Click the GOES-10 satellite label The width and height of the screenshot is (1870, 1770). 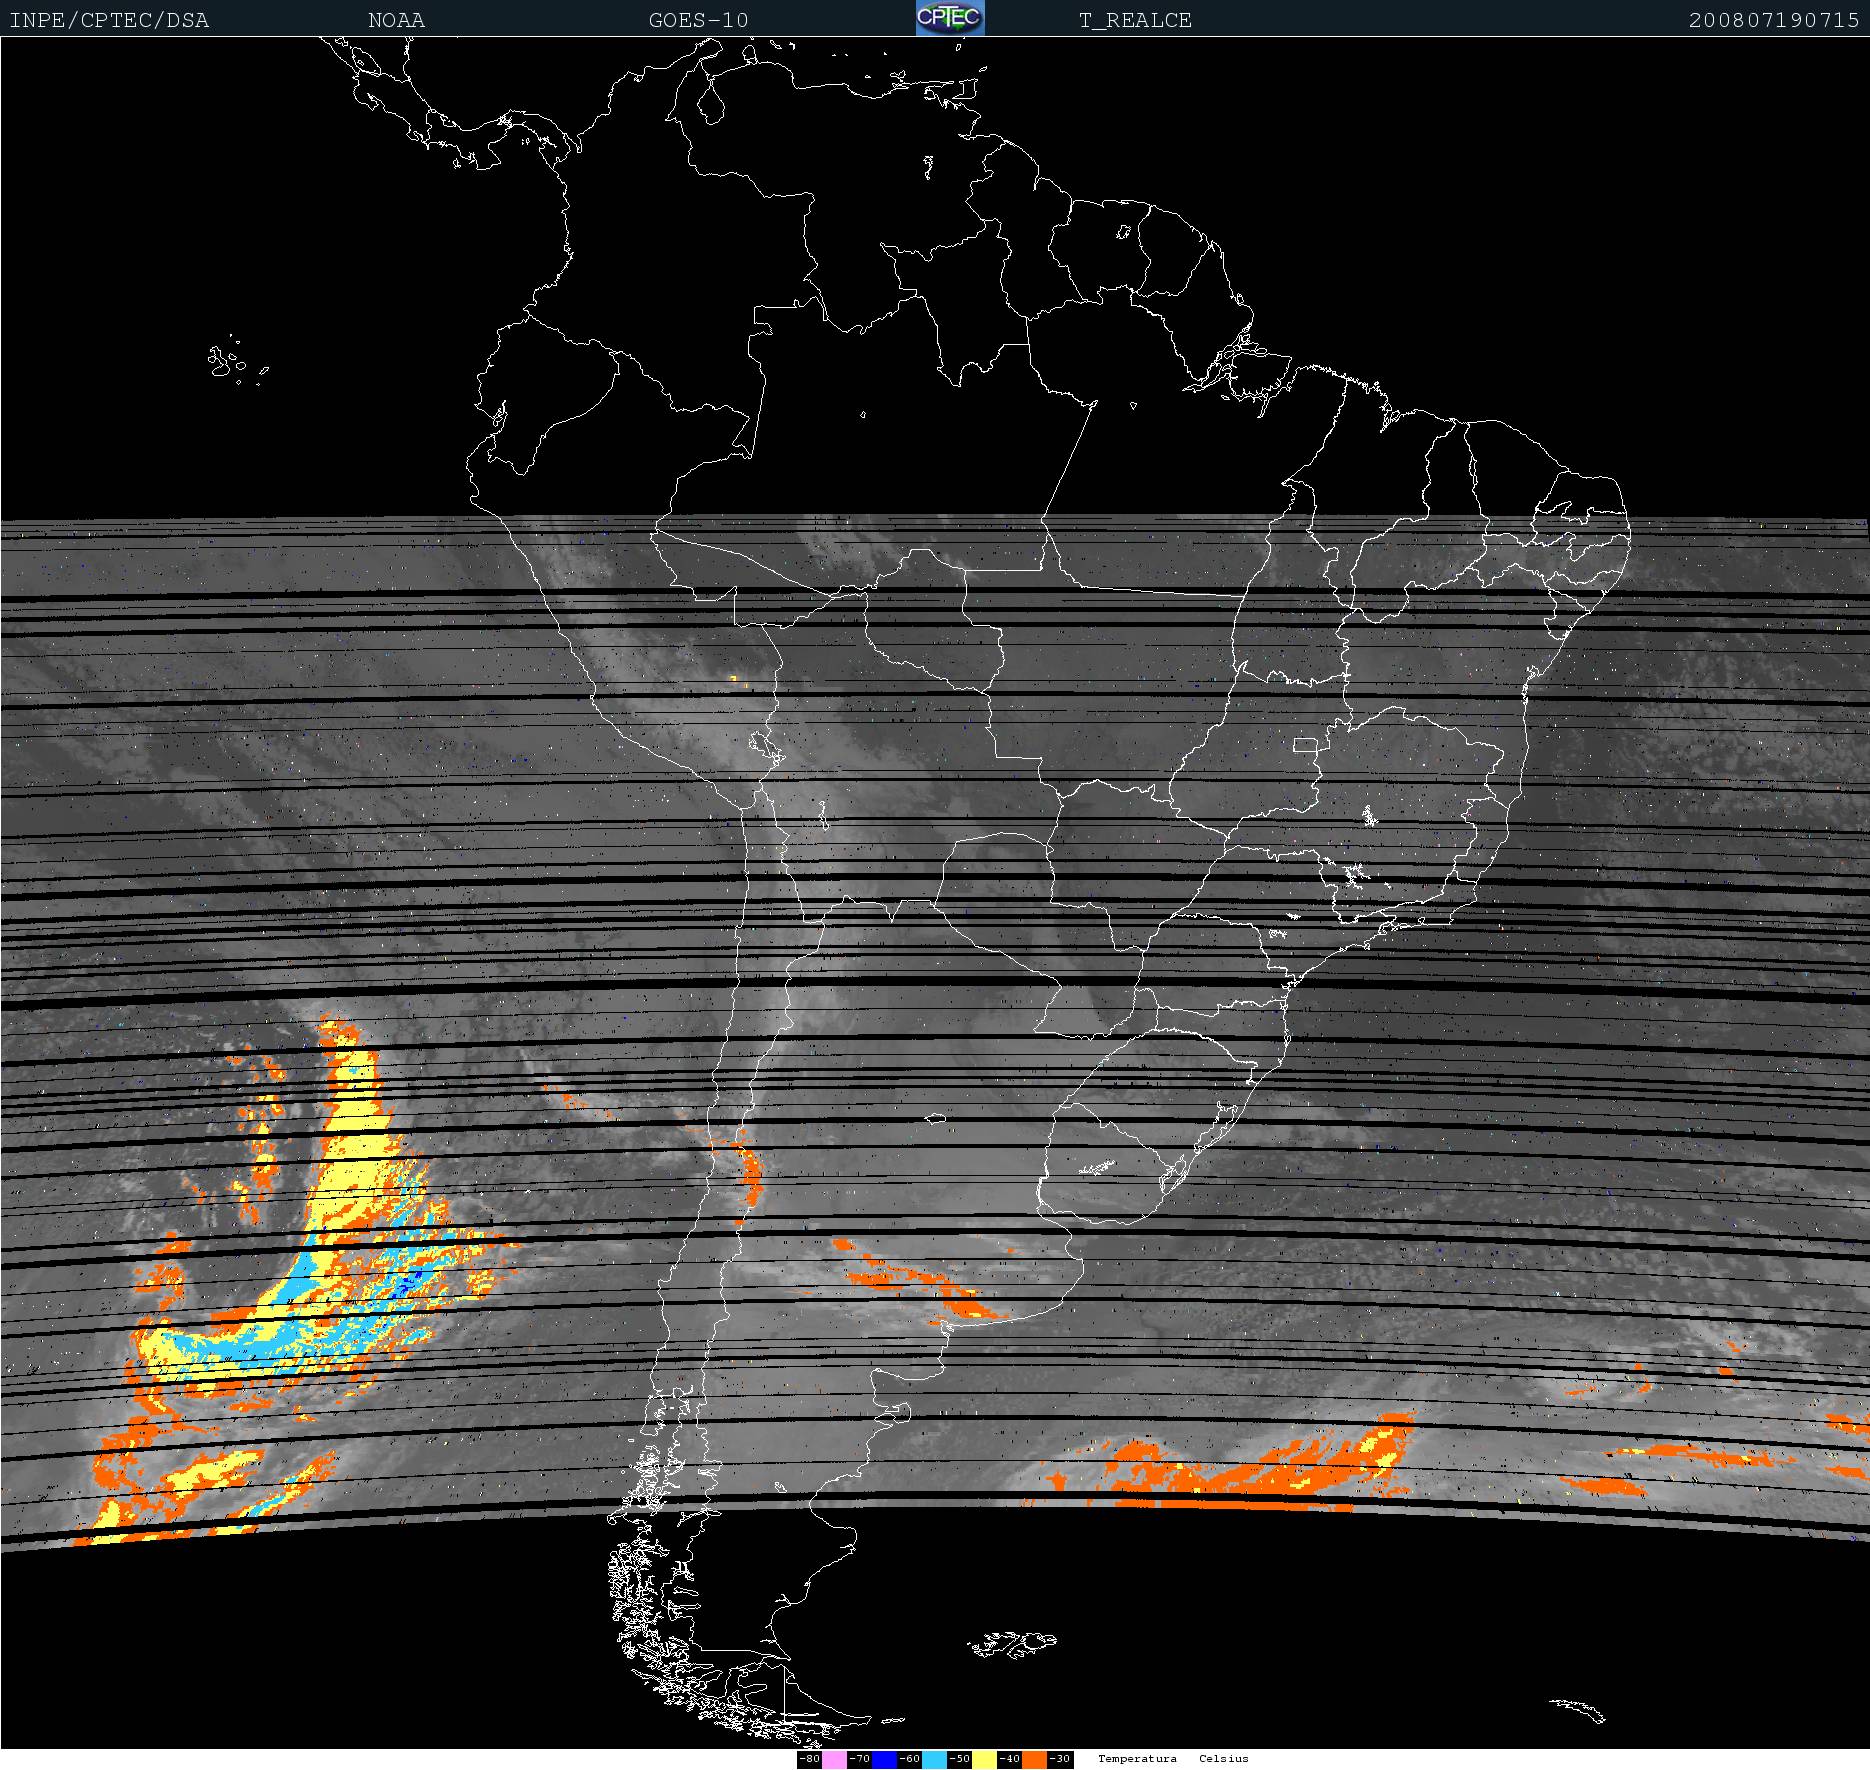698,20
